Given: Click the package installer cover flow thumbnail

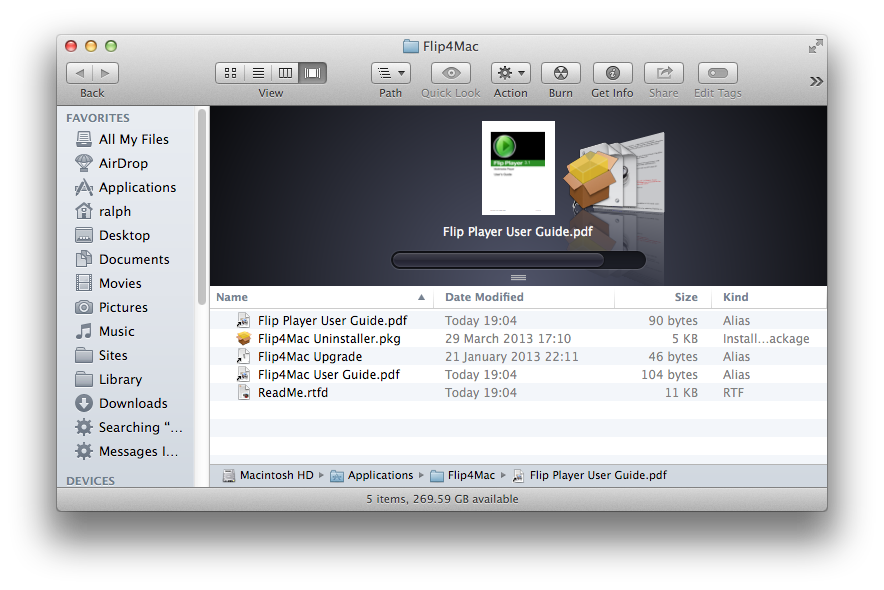Looking at the screenshot, I should (x=590, y=178).
